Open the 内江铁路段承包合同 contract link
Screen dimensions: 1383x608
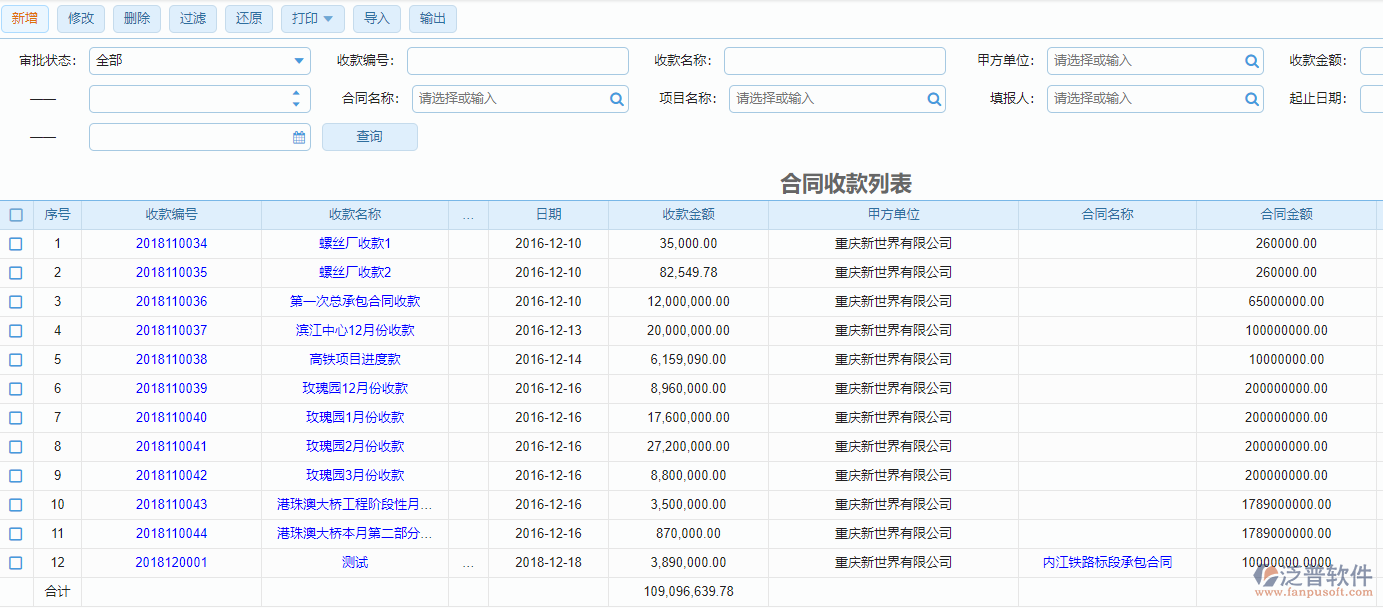coord(1106,562)
